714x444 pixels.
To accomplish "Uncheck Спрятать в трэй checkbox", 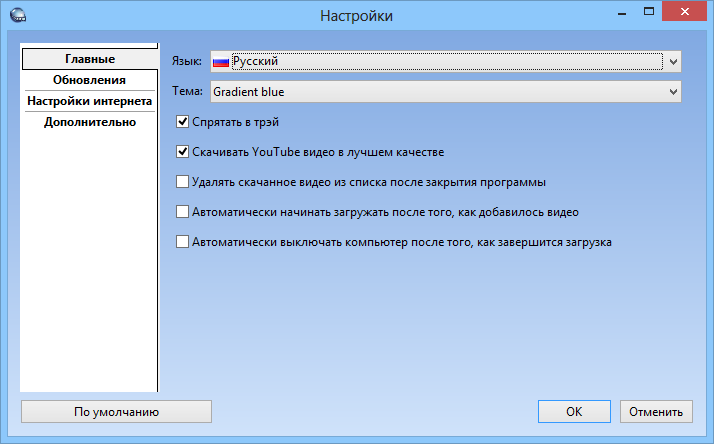I will 182,122.
